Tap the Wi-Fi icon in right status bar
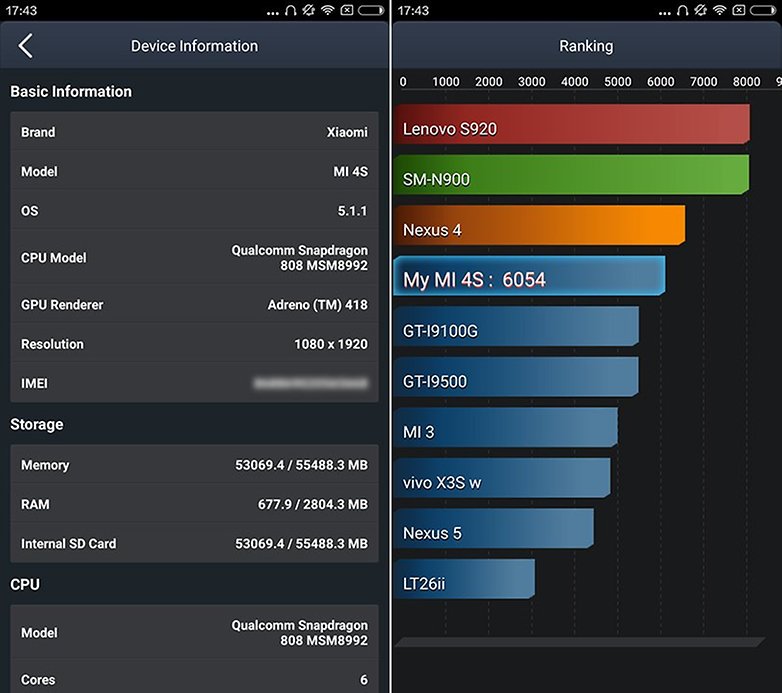Screen dimensions: 782x693 pyautogui.click(x=720, y=10)
